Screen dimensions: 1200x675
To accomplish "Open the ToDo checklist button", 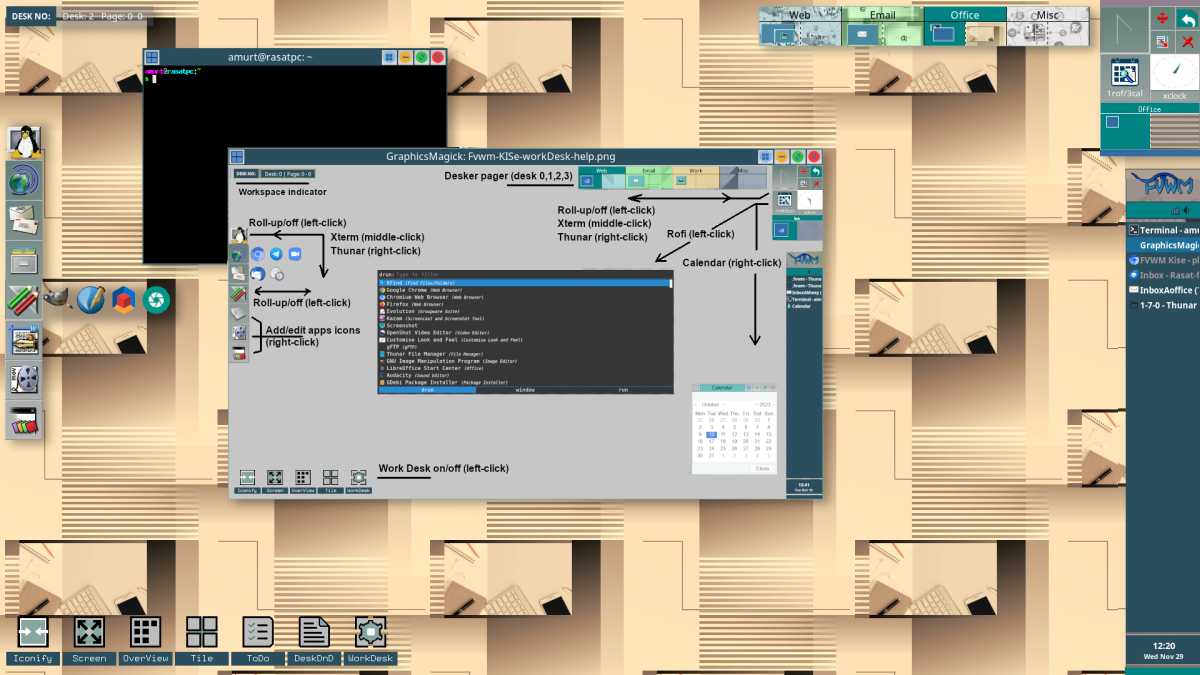I will 258,640.
